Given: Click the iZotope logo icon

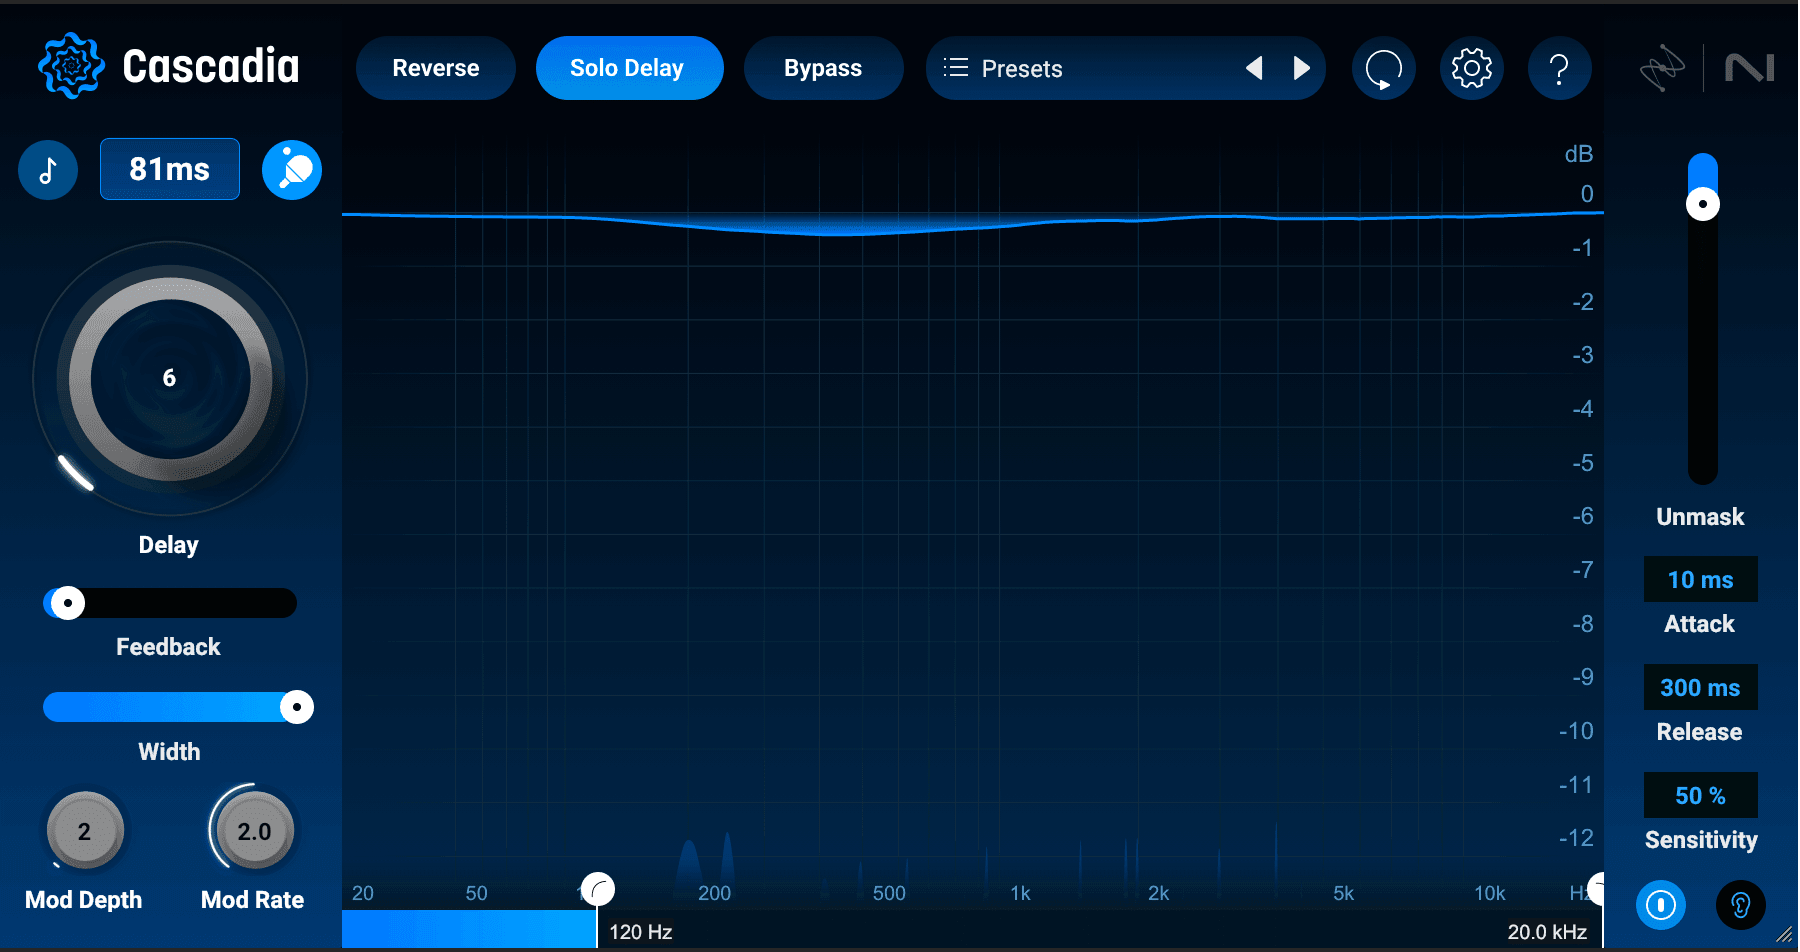Looking at the screenshot, I should (x=1662, y=68).
